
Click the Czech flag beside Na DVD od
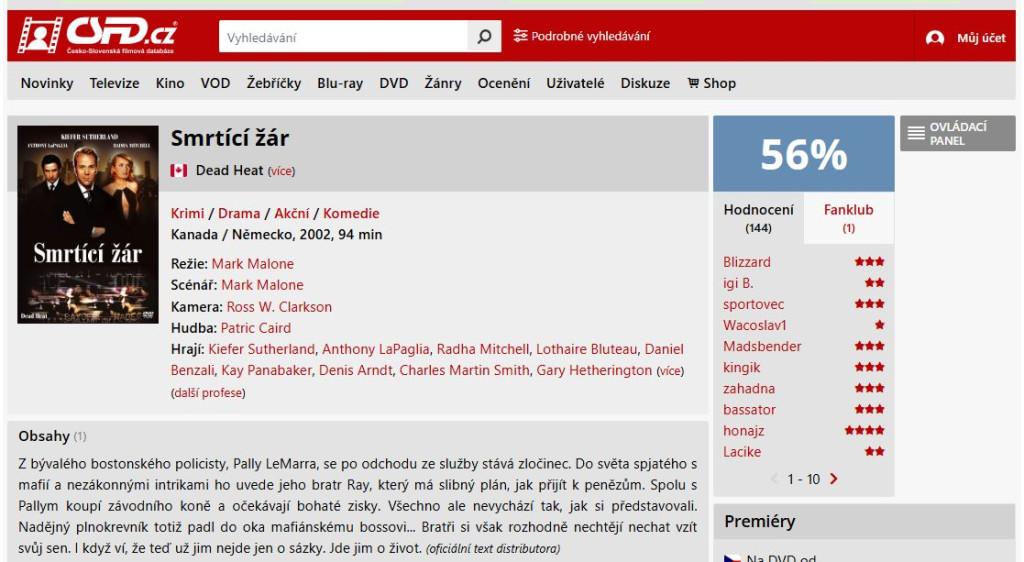pyautogui.click(x=732, y=558)
